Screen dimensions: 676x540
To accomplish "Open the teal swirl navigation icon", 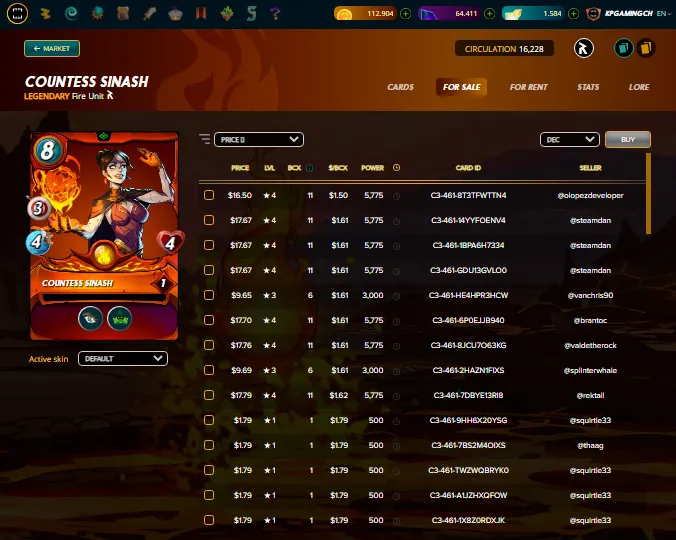I will point(71,13).
